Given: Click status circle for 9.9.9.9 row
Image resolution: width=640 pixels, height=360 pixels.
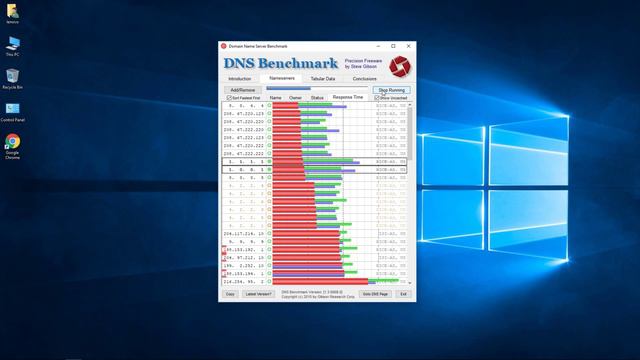Looking at the screenshot, I should [269, 242].
